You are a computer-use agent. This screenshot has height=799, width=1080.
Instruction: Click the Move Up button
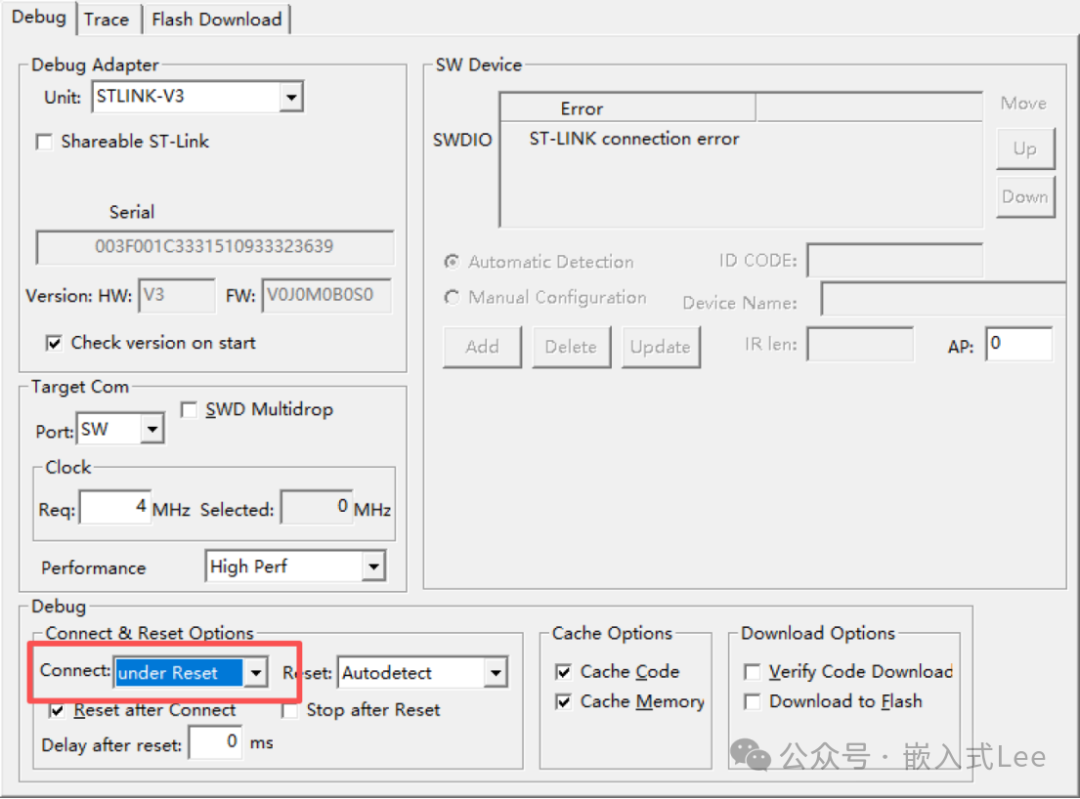pos(1025,149)
